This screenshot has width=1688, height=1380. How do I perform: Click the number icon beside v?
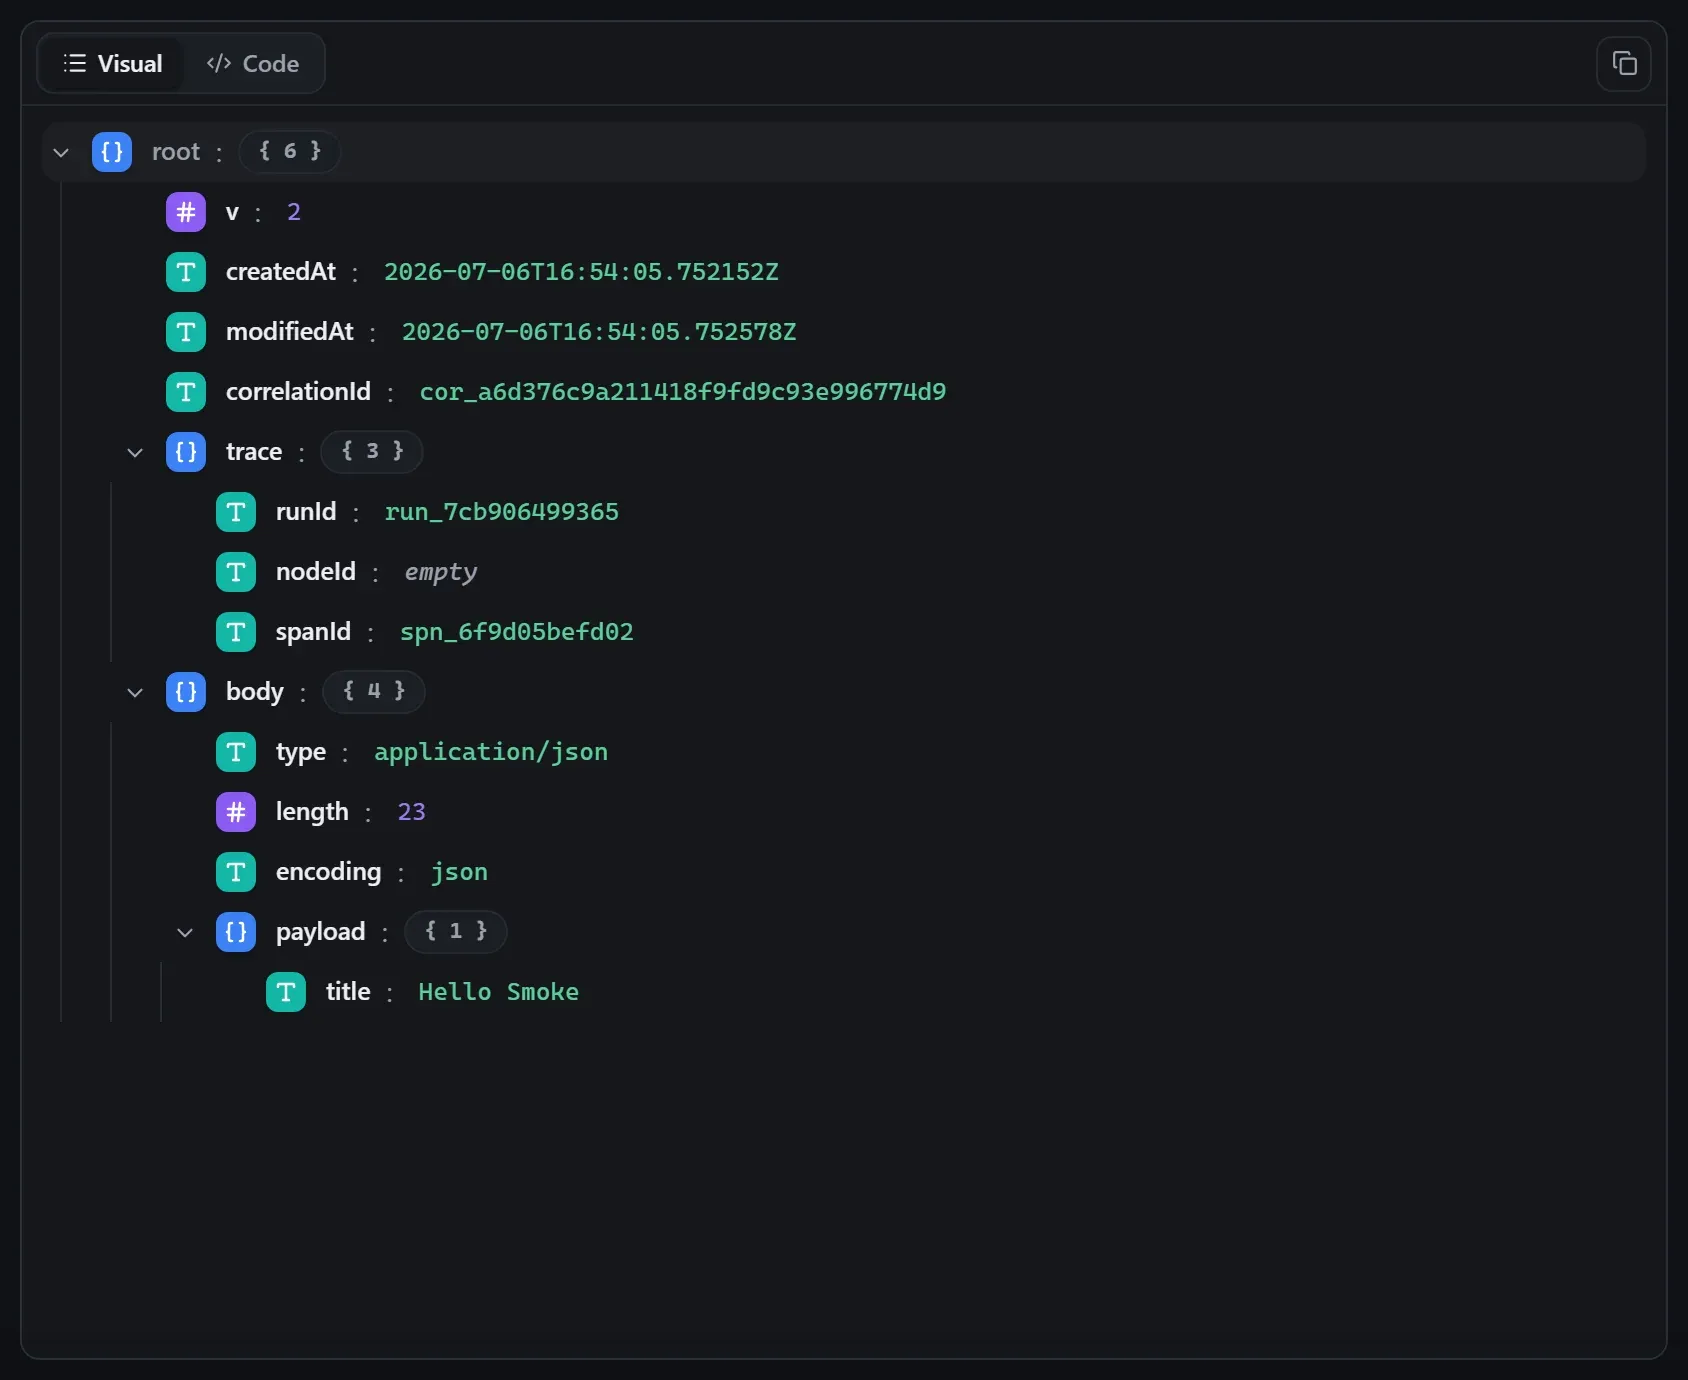[x=186, y=212]
